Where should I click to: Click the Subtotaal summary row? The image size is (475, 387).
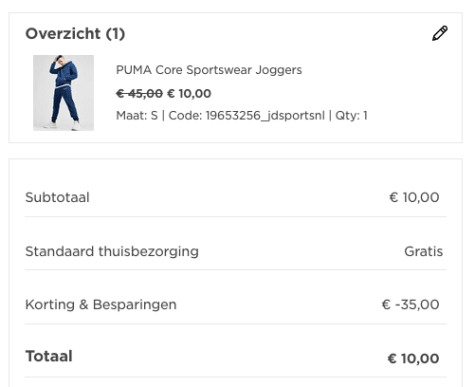(236, 197)
